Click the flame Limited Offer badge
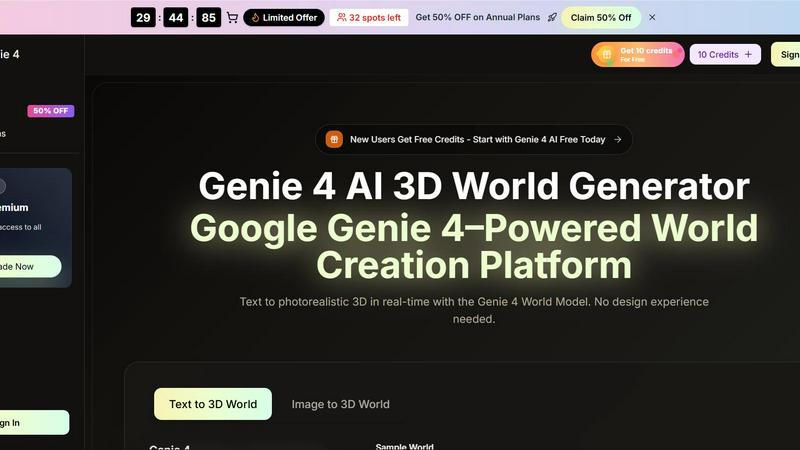Screen dimensions: 800x450 [x=284, y=17]
